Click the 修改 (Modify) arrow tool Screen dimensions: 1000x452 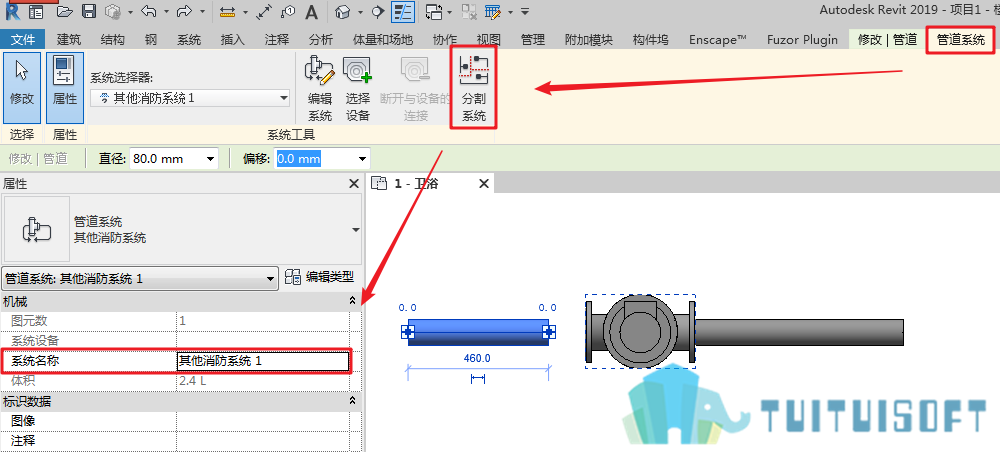point(22,87)
